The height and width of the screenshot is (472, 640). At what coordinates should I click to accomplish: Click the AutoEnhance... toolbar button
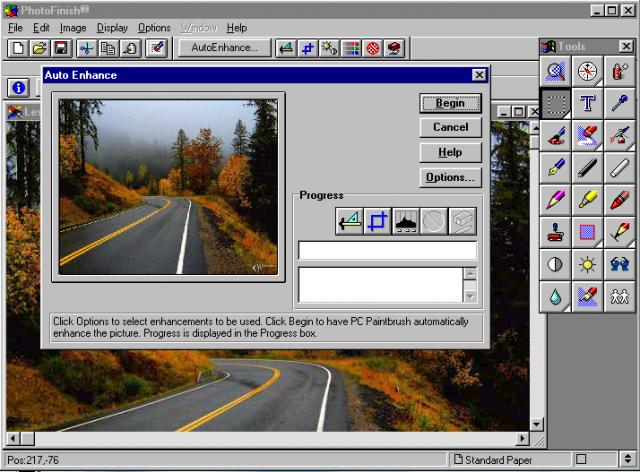point(224,47)
